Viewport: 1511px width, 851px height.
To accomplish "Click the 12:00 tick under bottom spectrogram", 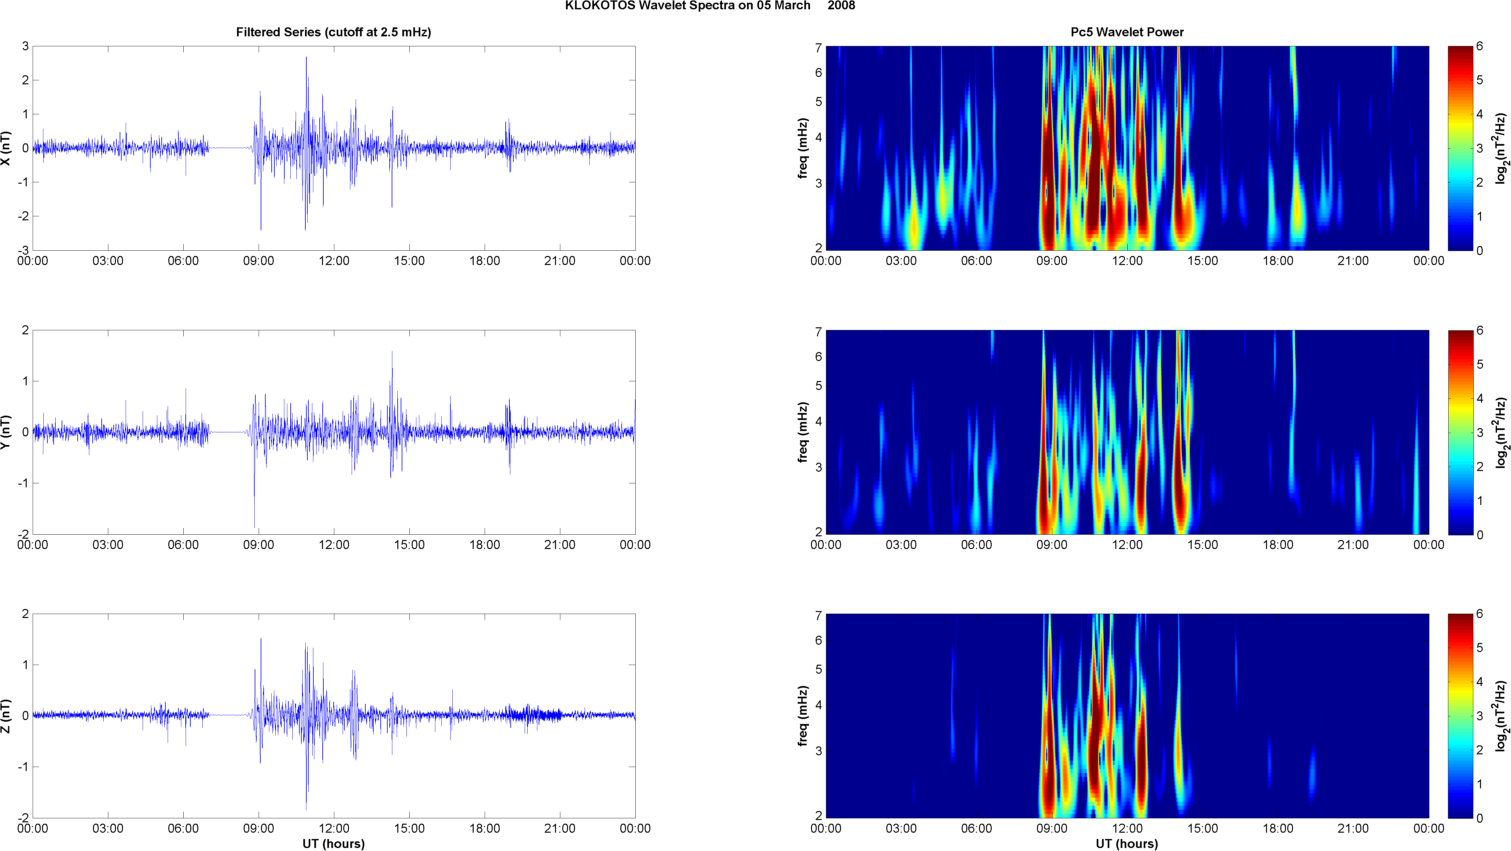I will (1127, 828).
